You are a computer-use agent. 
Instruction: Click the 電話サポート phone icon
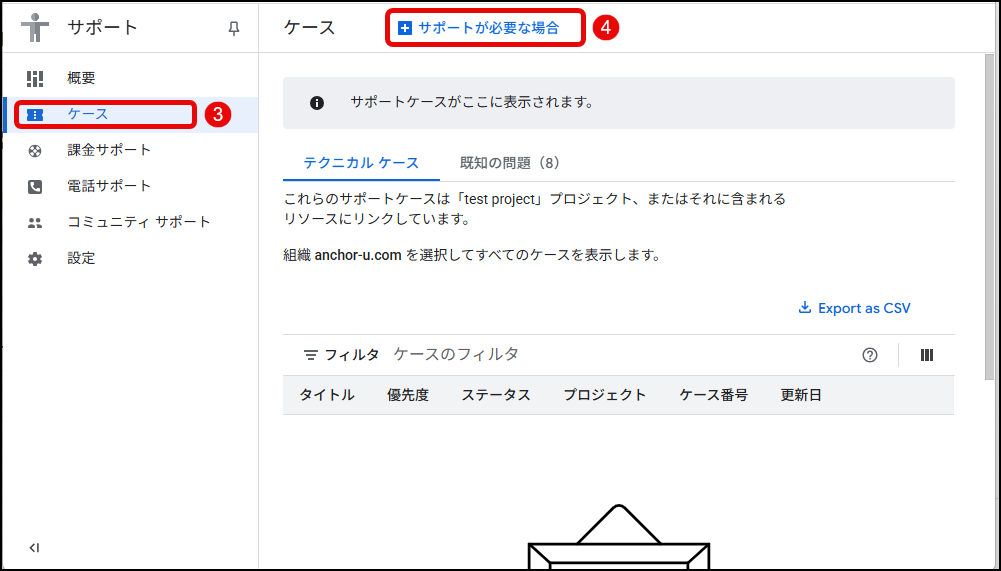pyautogui.click(x=35, y=186)
